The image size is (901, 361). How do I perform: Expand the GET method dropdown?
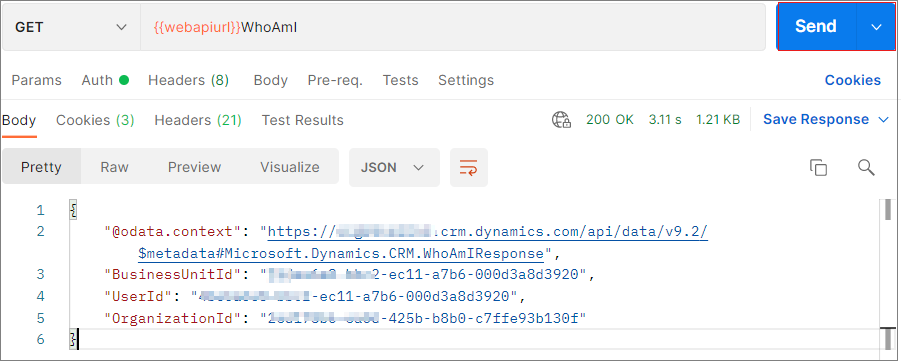pyautogui.click(x=71, y=27)
